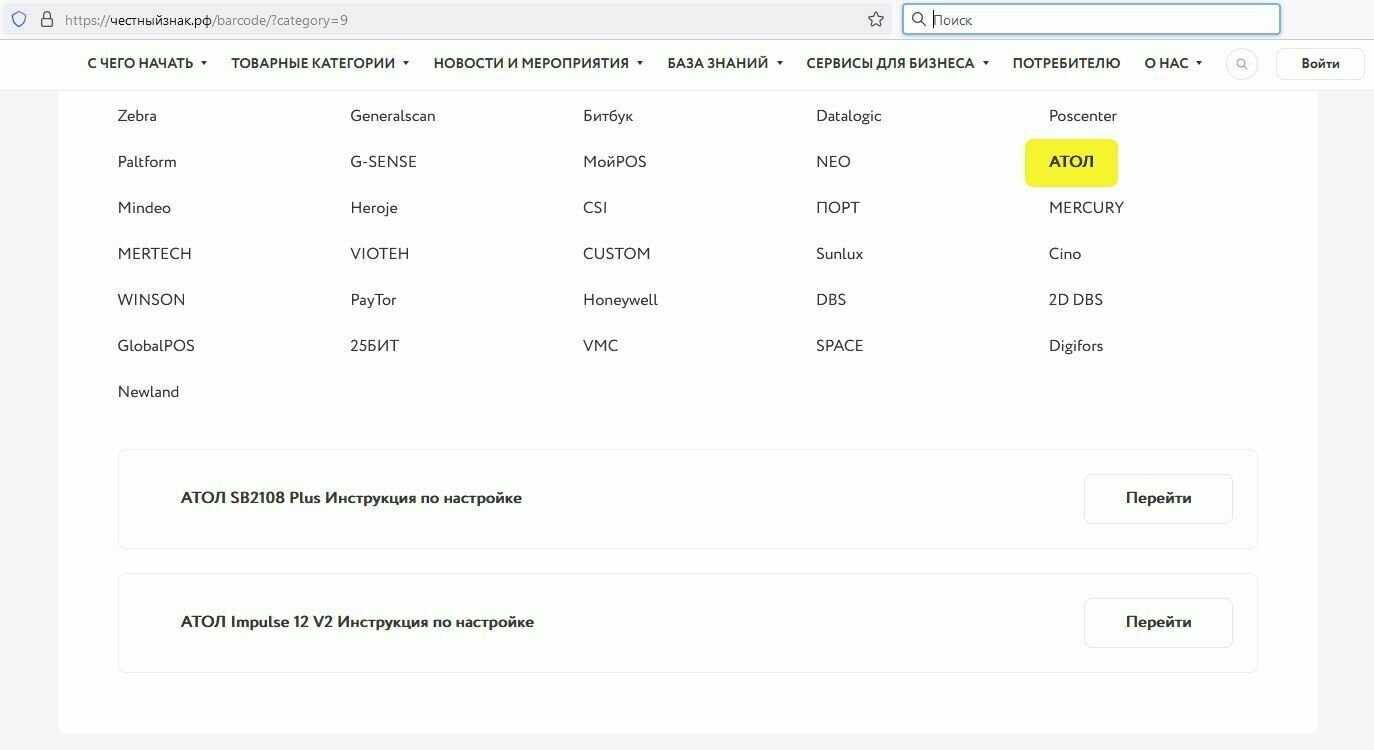Select the highlighted АТОЛ brand filter
The width and height of the screenshot is (1374, 750).
pyautogui.click(x=1071, y=162)
